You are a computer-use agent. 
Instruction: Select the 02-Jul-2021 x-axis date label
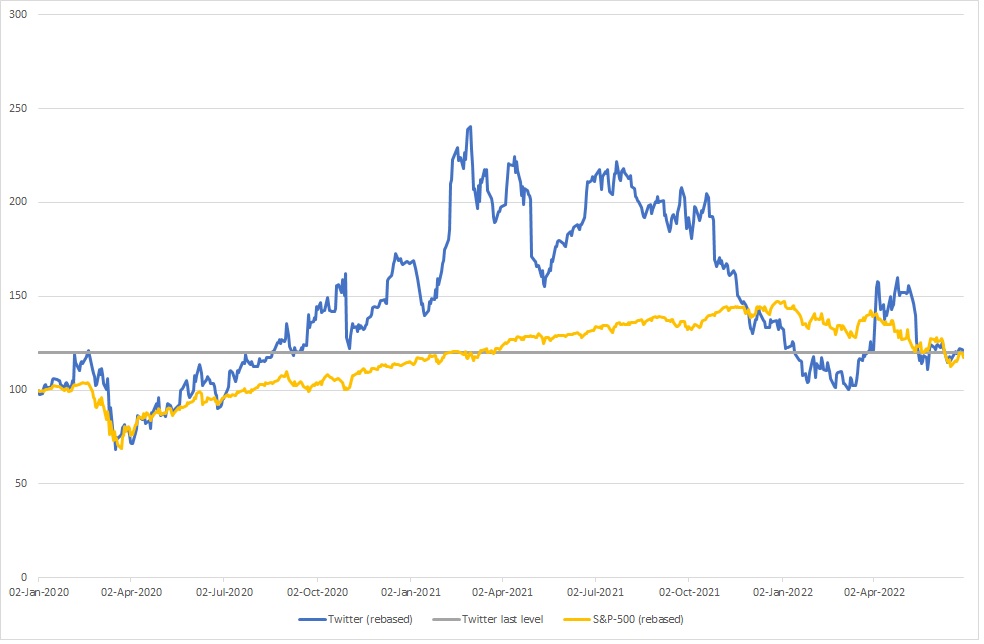pos(596,592)
